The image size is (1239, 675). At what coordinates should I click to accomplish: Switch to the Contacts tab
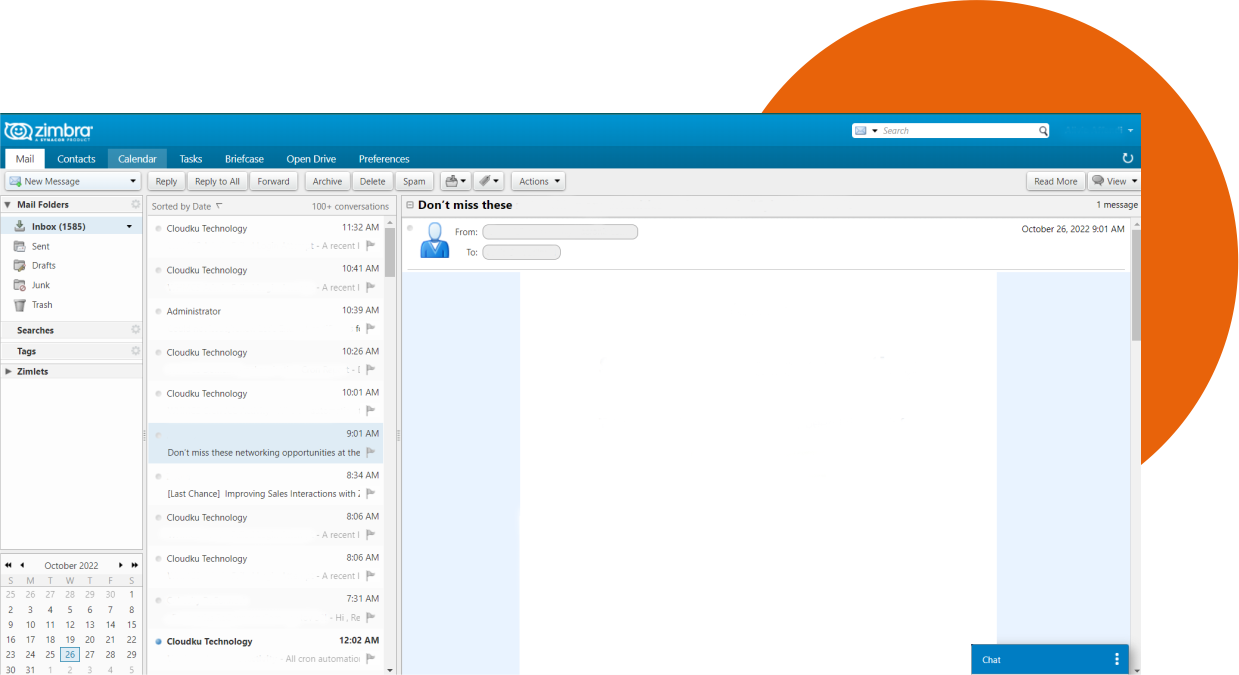(x=76, y=159)
